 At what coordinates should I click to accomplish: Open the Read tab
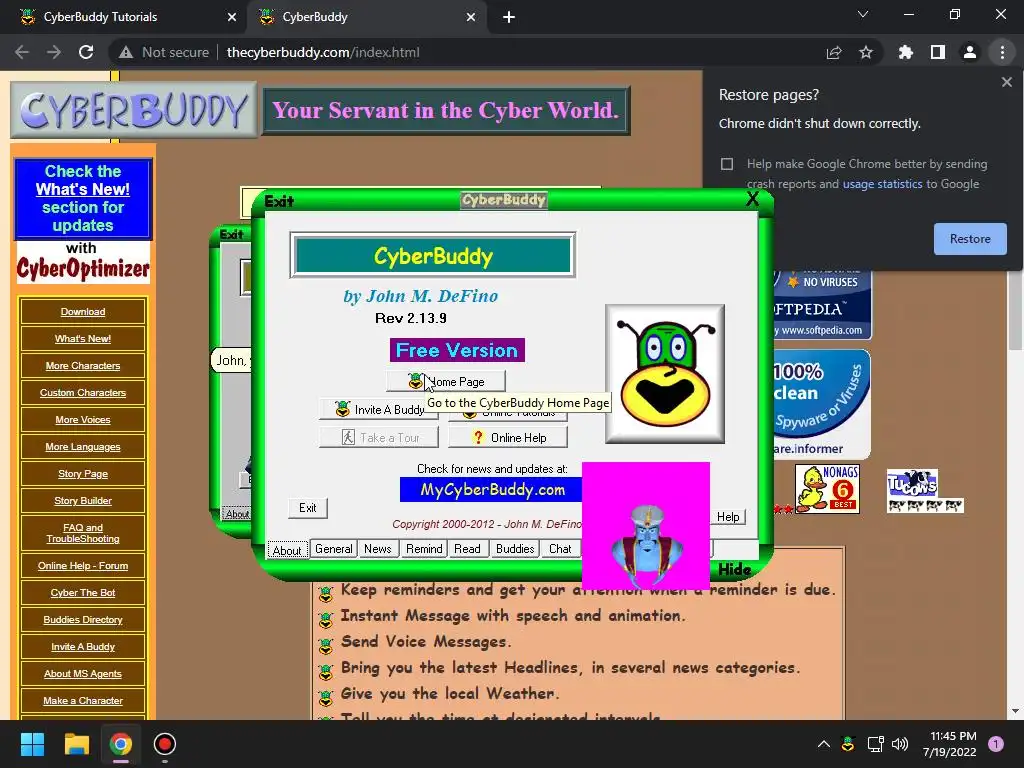[x=468, y=549]
